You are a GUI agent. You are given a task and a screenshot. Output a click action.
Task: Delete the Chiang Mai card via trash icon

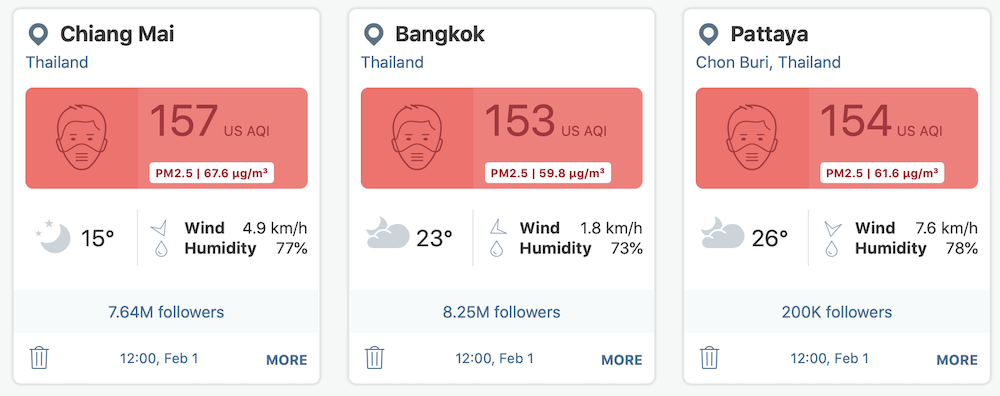click(x=39, y=358)
